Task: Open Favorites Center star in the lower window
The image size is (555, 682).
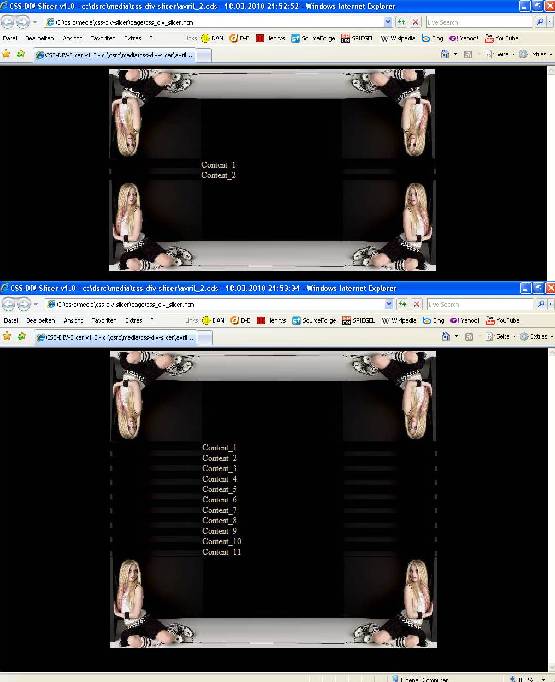Action: (7, 336)
